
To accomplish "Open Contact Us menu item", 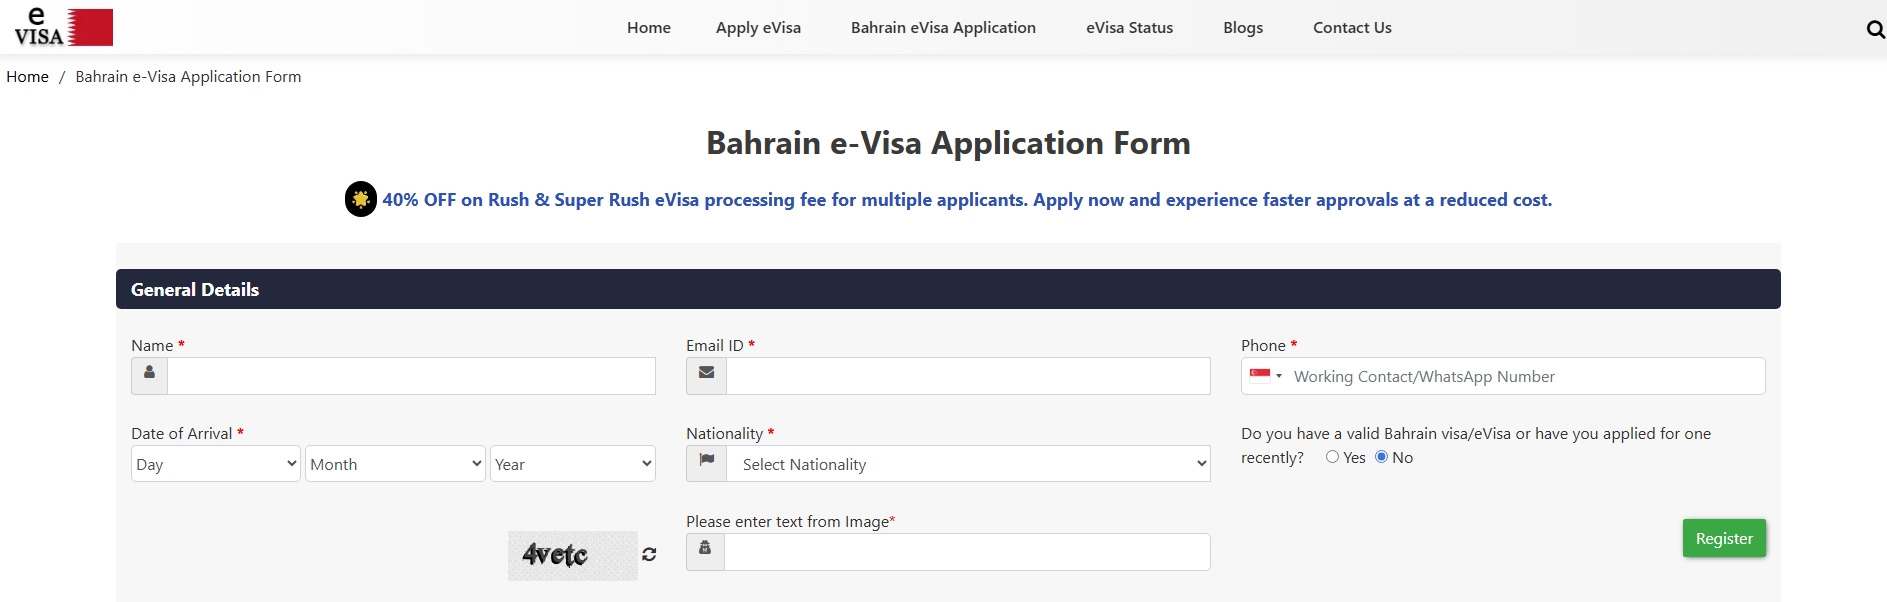I will 1352,28.
